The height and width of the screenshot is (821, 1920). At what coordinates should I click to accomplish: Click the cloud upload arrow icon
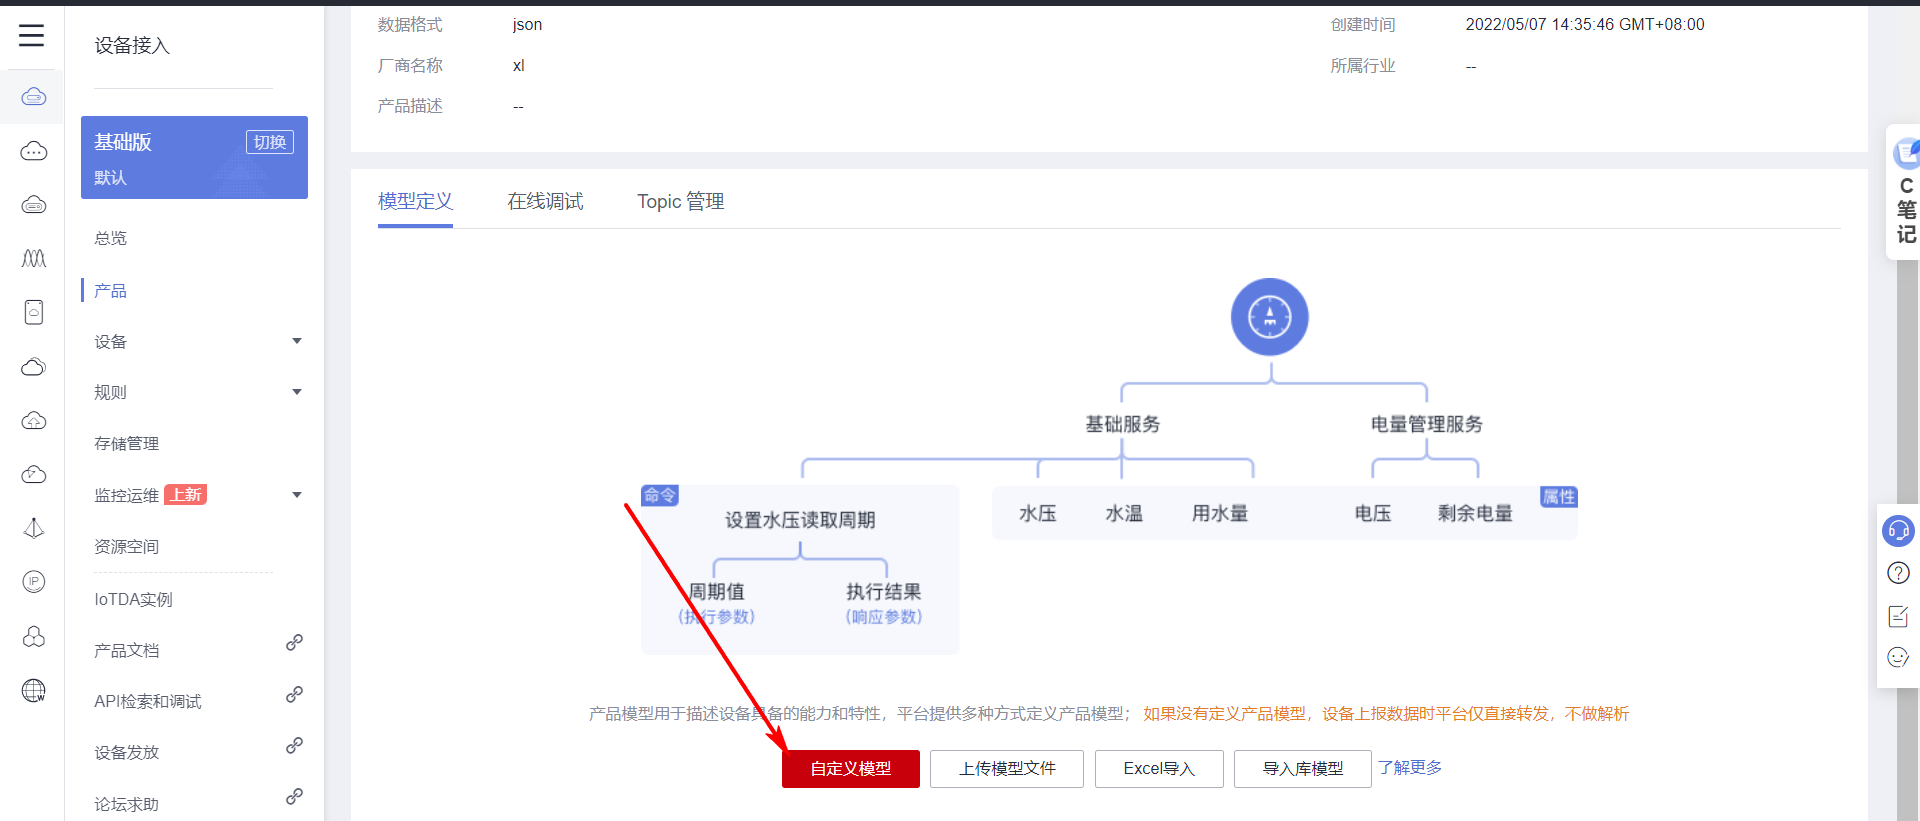pyautogui.click(x=34, y=421)
